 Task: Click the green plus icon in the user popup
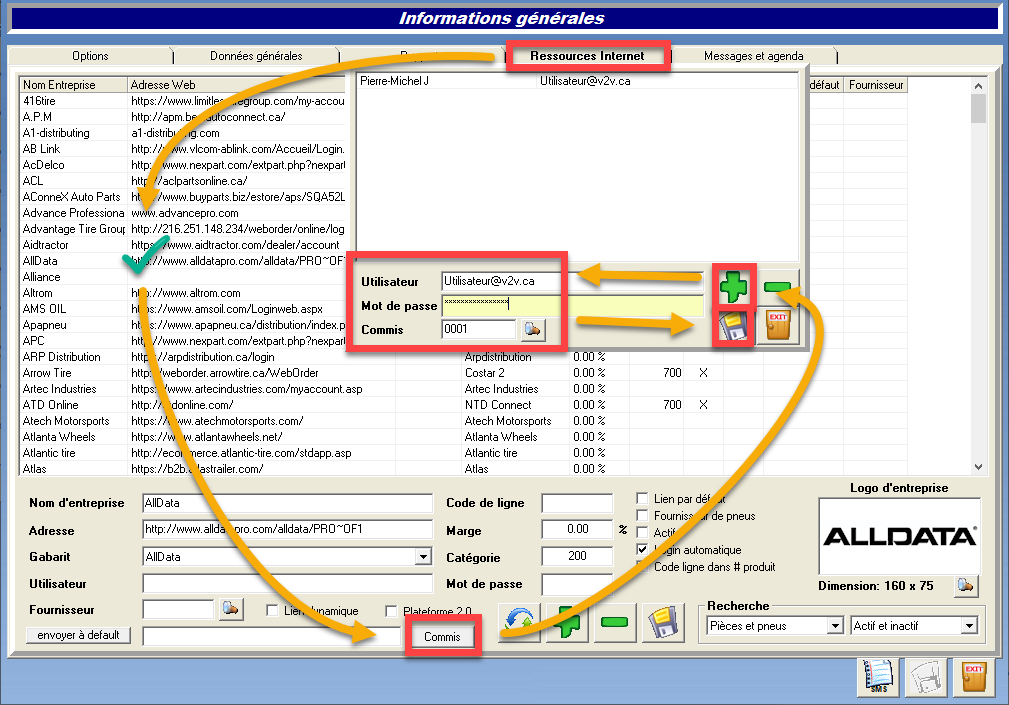tap(734, 286)
